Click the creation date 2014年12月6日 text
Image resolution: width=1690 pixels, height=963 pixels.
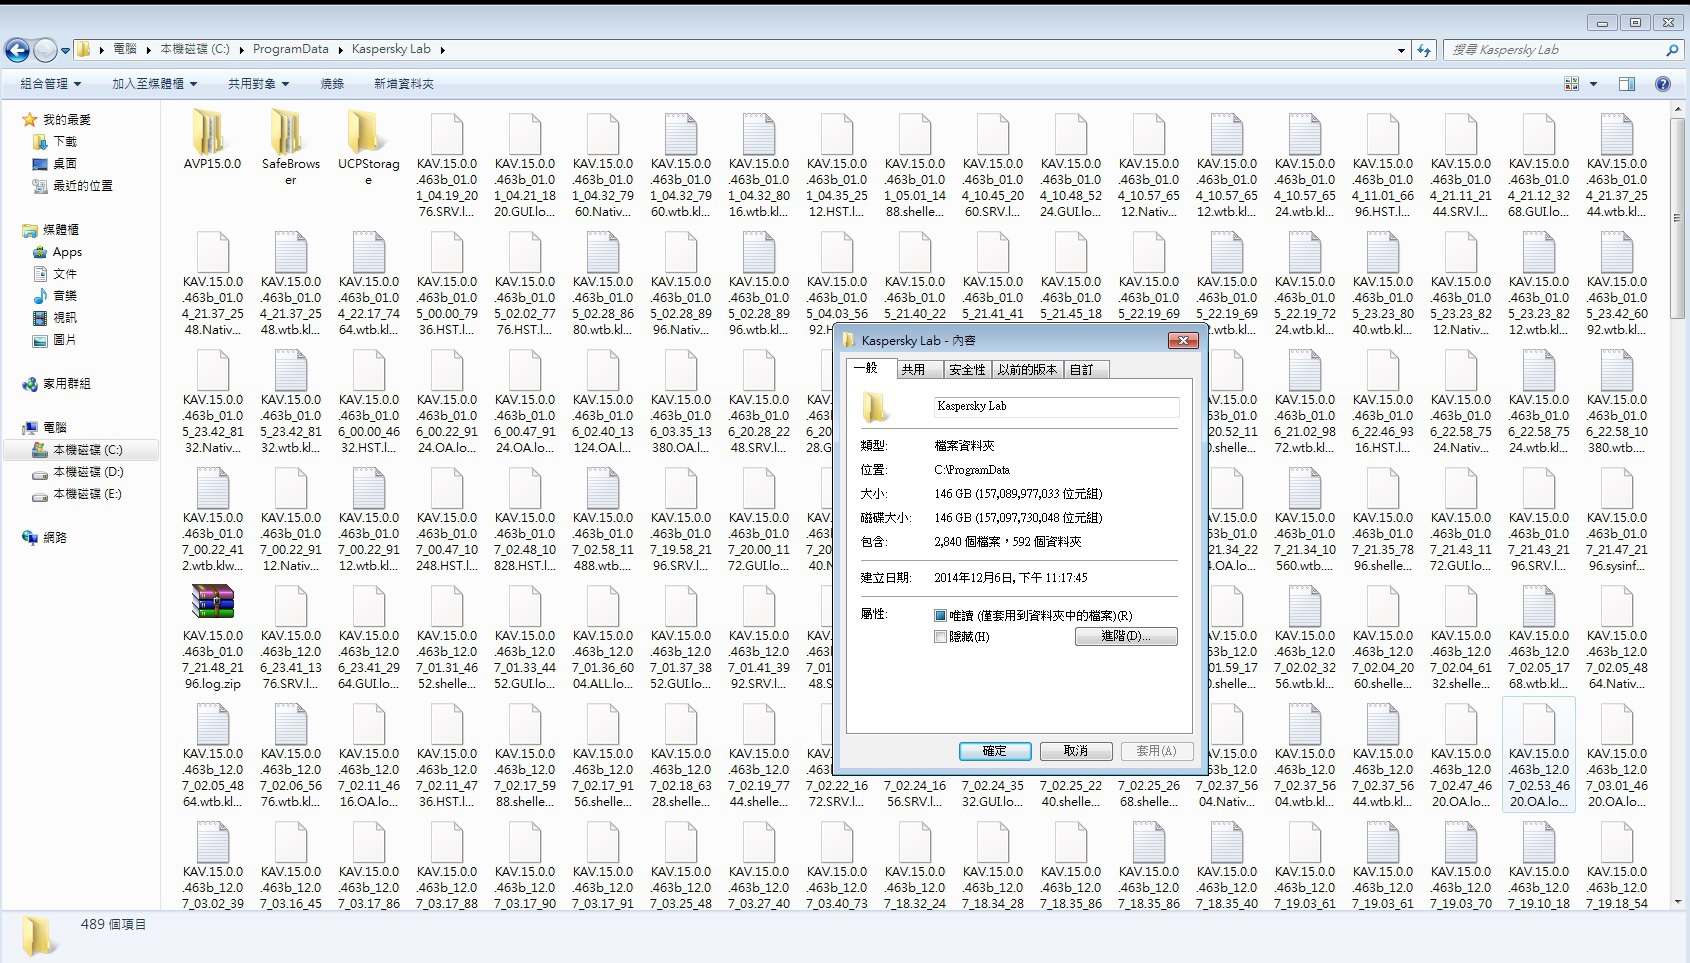point(1011,578)
